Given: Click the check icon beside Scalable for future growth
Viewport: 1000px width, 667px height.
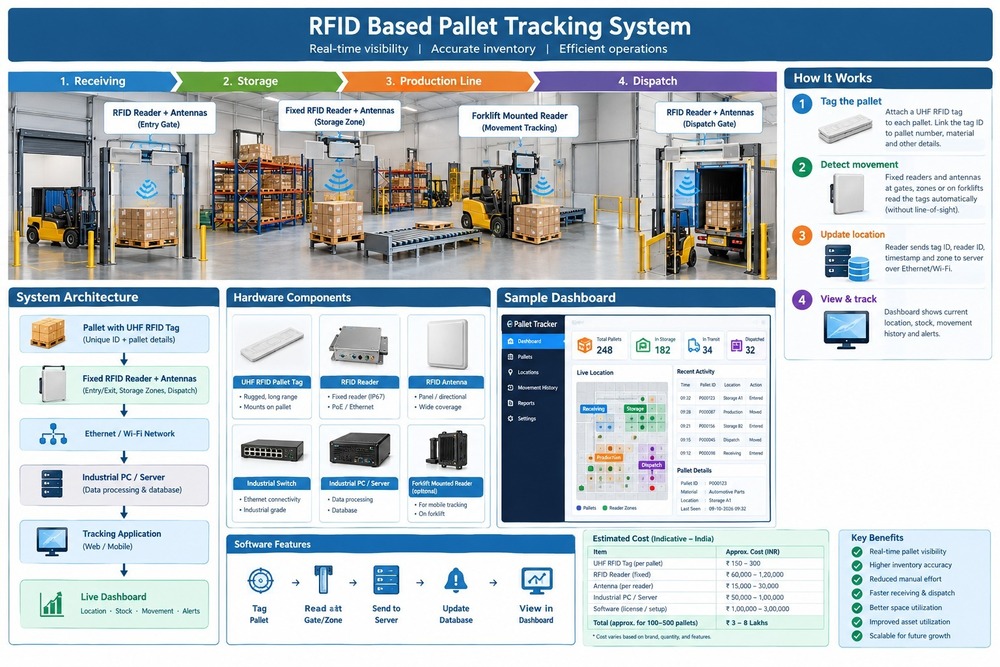Looking at the screenshot, I should (857, 636).
